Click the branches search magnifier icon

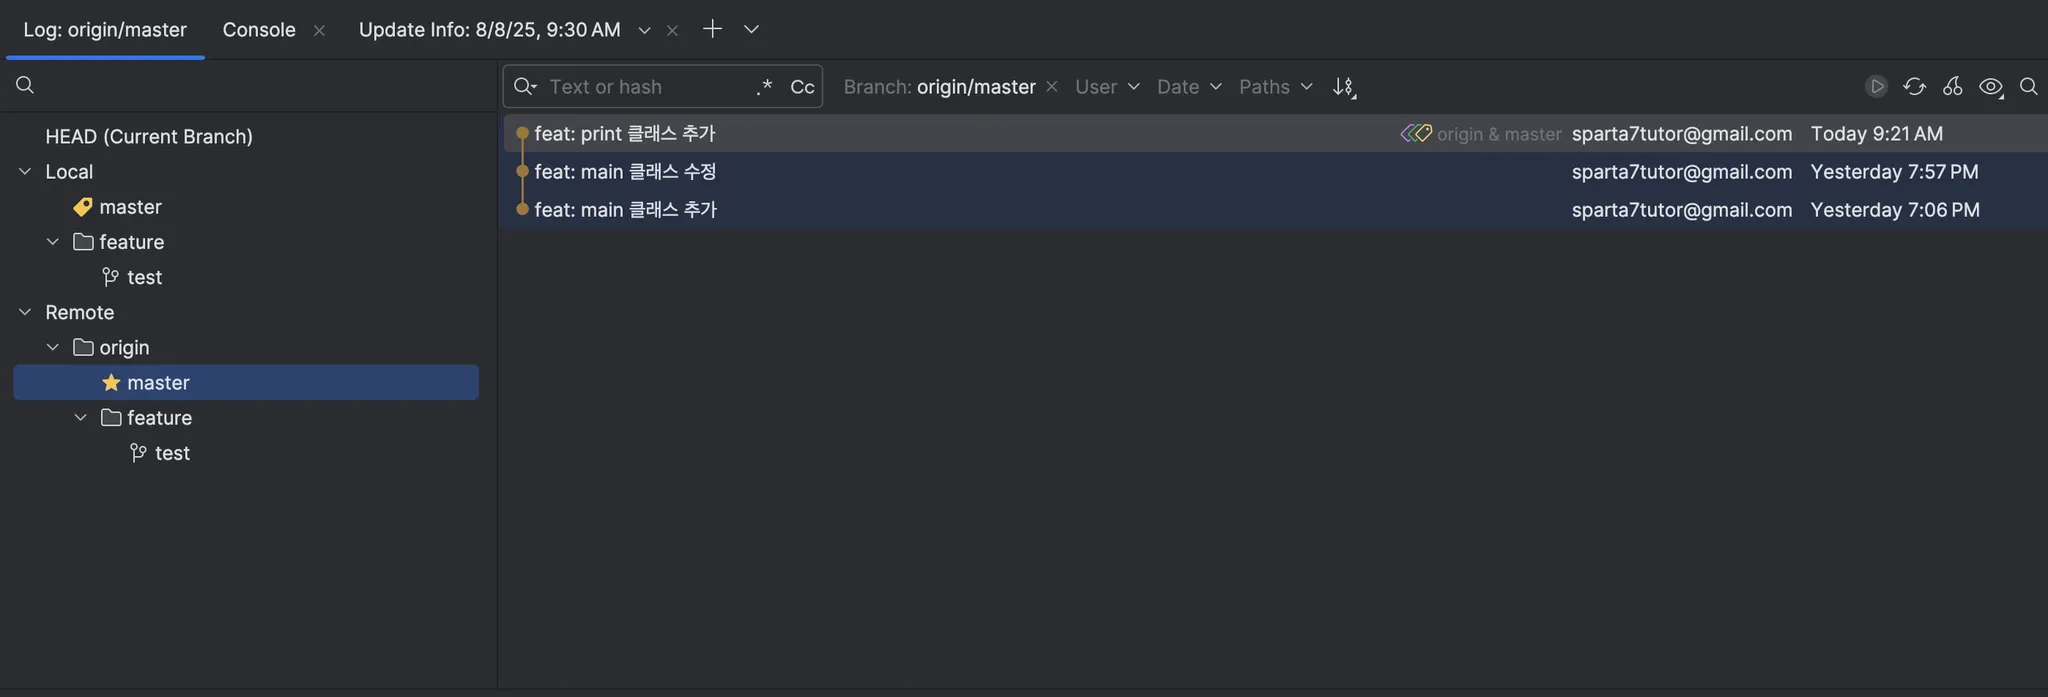pyautogui.click(x=25, y=86)
